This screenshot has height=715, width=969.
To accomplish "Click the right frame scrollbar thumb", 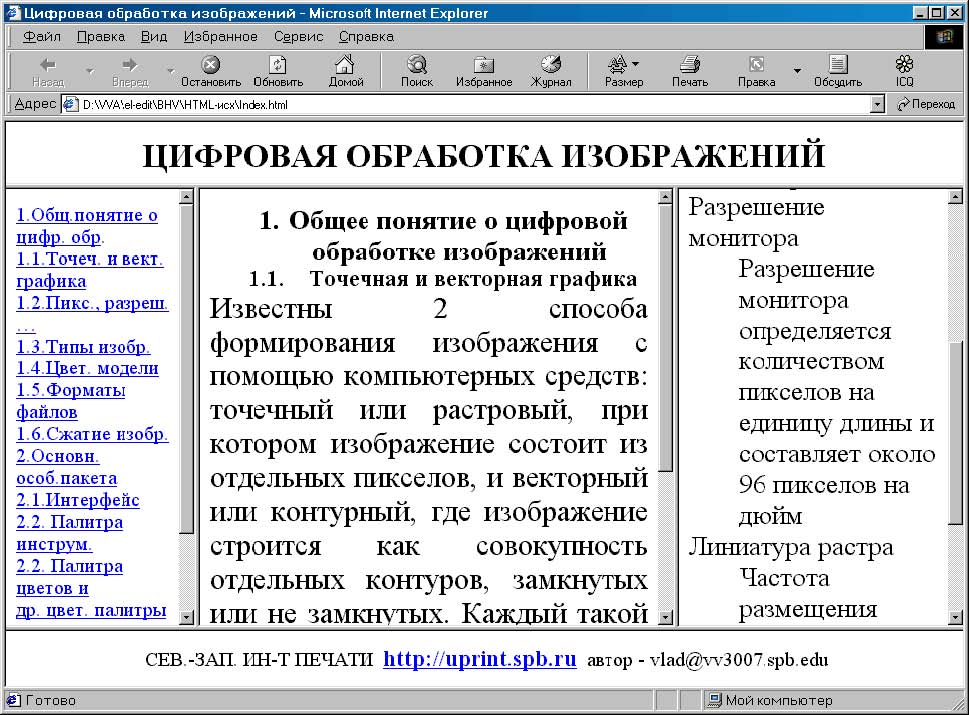I will pos(955,433).
